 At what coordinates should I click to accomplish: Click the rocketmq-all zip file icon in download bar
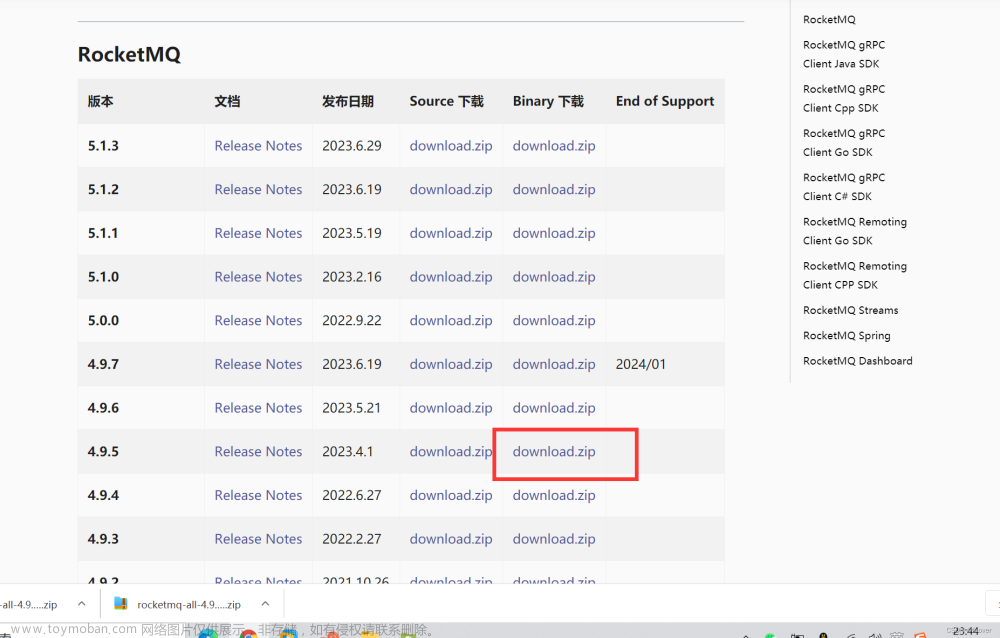(121, 604)
